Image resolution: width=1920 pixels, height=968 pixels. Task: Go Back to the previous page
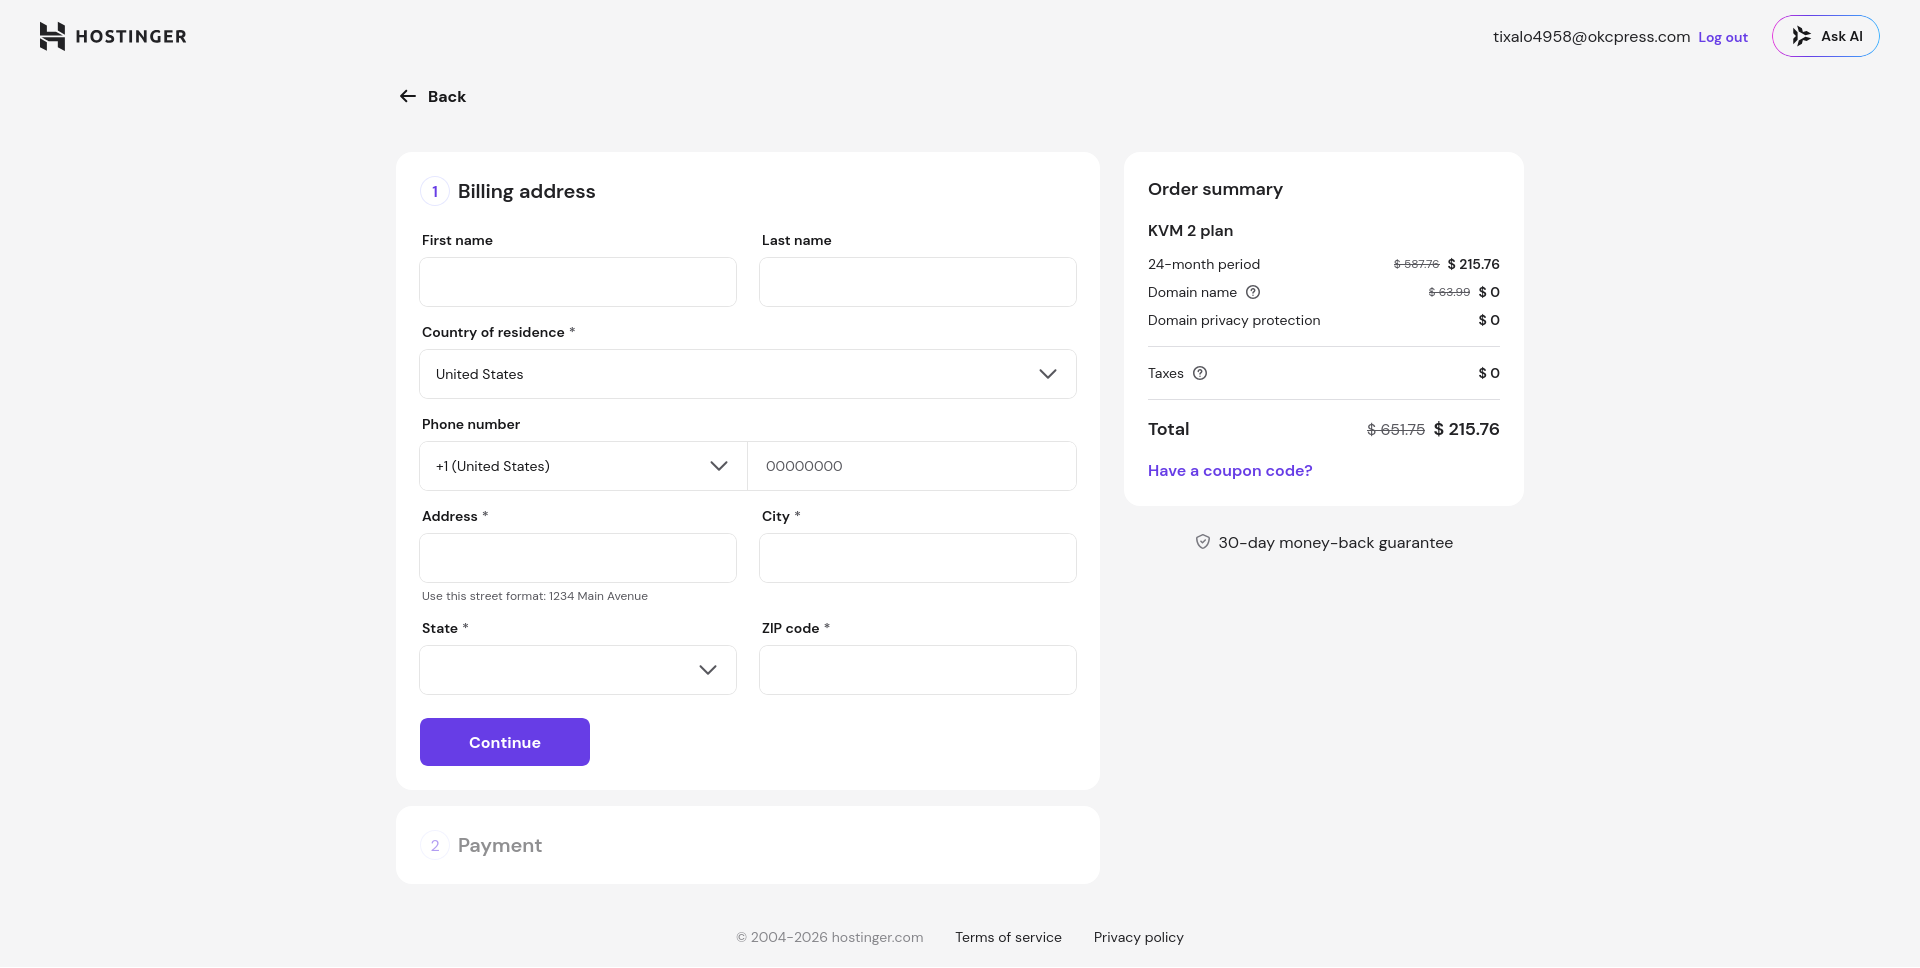[x=433, y=96]
